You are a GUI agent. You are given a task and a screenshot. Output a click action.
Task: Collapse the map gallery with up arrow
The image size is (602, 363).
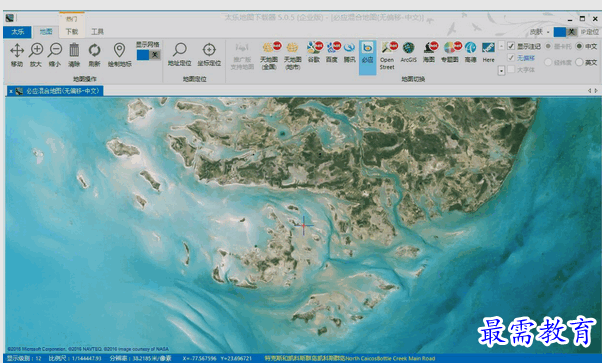(501, 46)
